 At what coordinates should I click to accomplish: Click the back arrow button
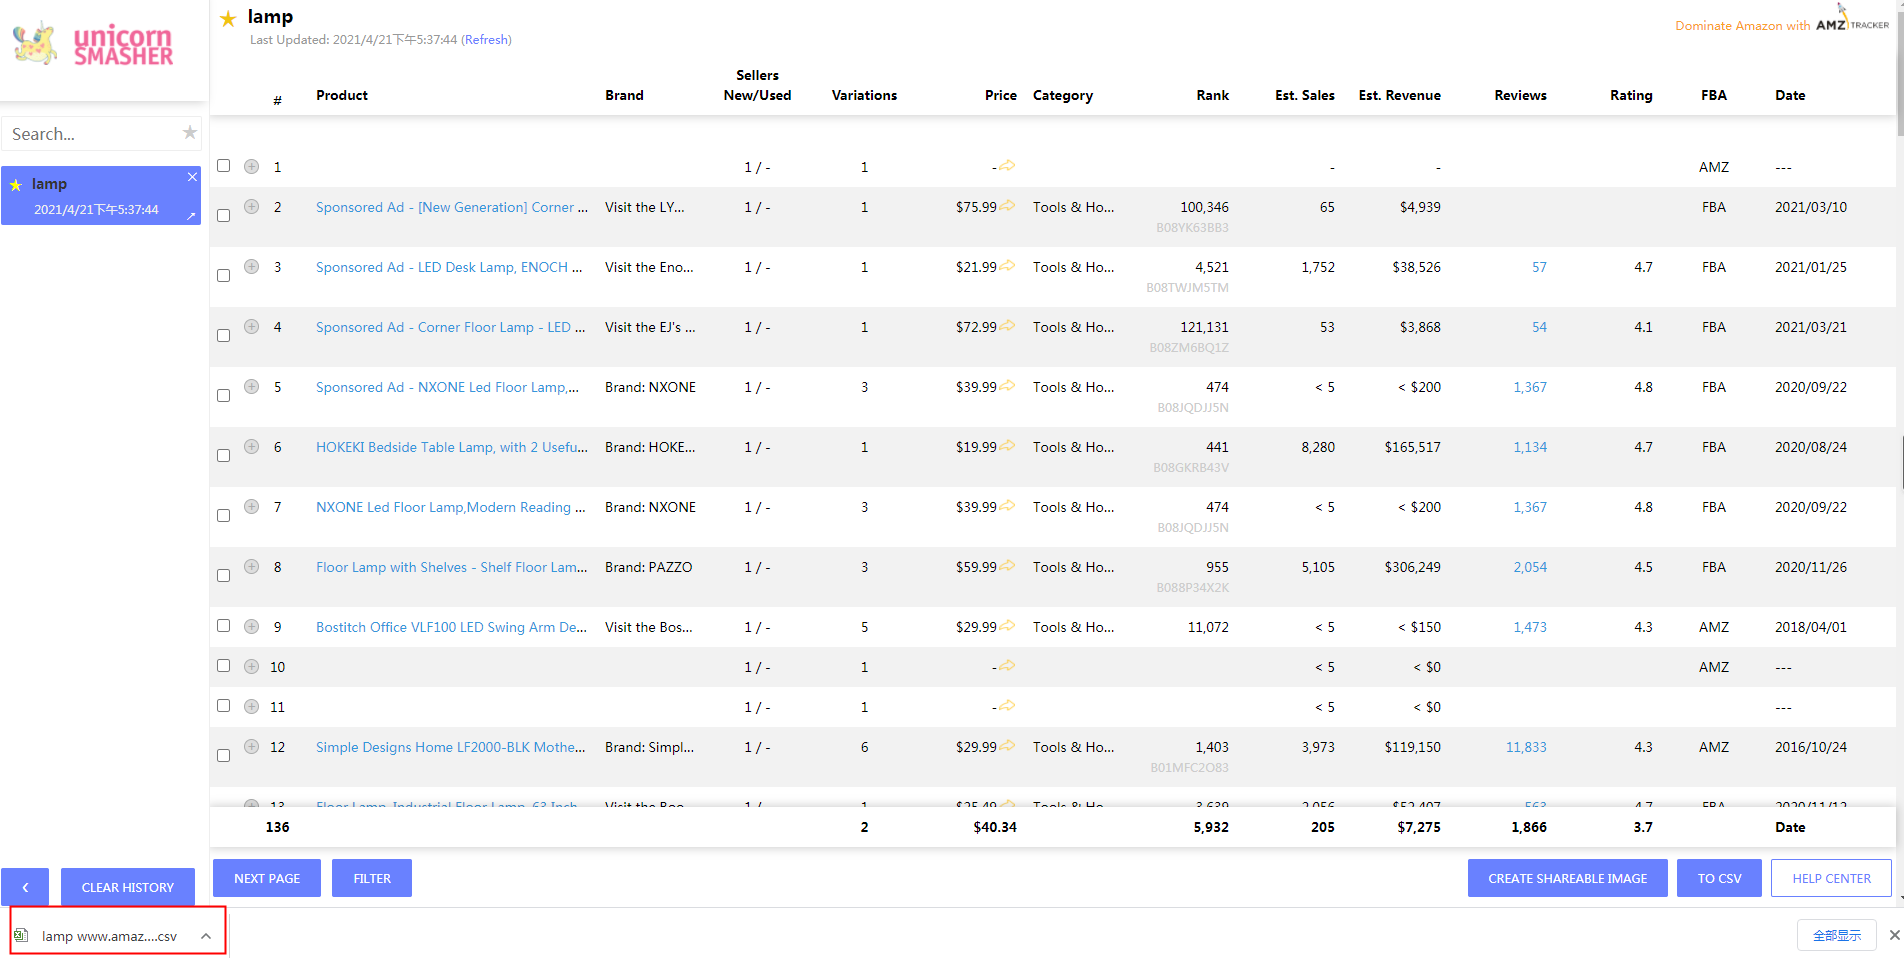point(25,887)
